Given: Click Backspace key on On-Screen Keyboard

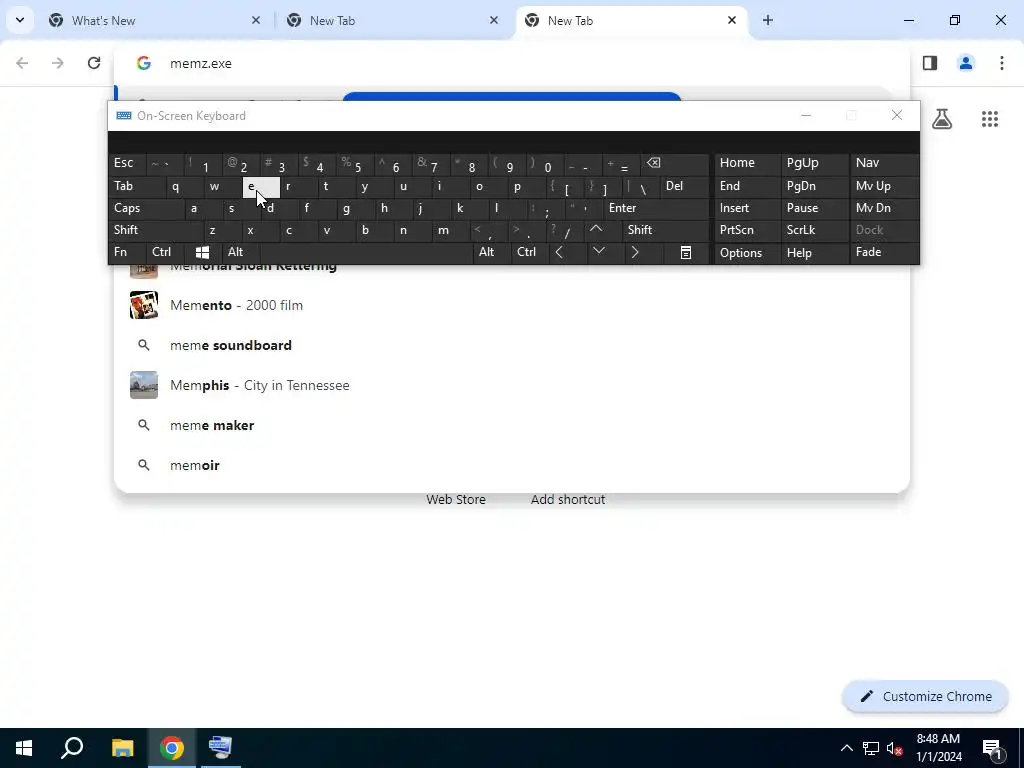Looking at the screenshot, I should [x=675, y=164].
